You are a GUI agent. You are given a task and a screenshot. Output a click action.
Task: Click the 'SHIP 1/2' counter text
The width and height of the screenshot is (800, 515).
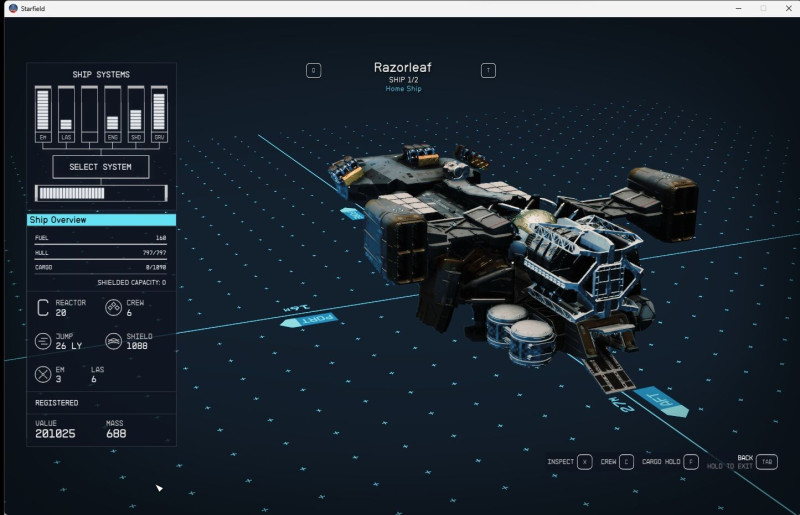click(403, 80)
